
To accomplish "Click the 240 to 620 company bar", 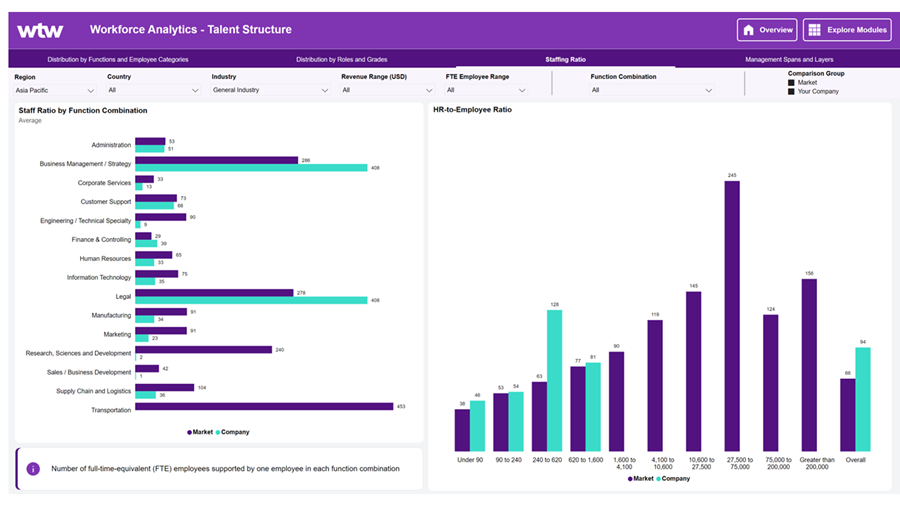I will [x=554, y=381].
